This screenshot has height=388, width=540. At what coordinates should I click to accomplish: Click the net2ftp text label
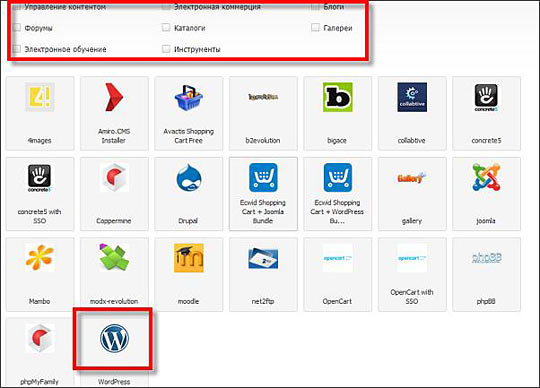click(263, 301)
